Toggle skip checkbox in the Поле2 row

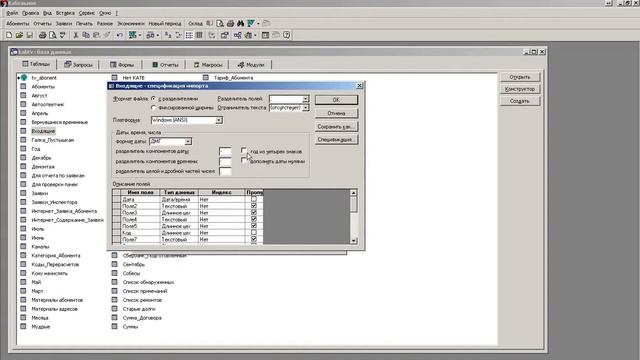pyautogui.click(x=253, y=206)
